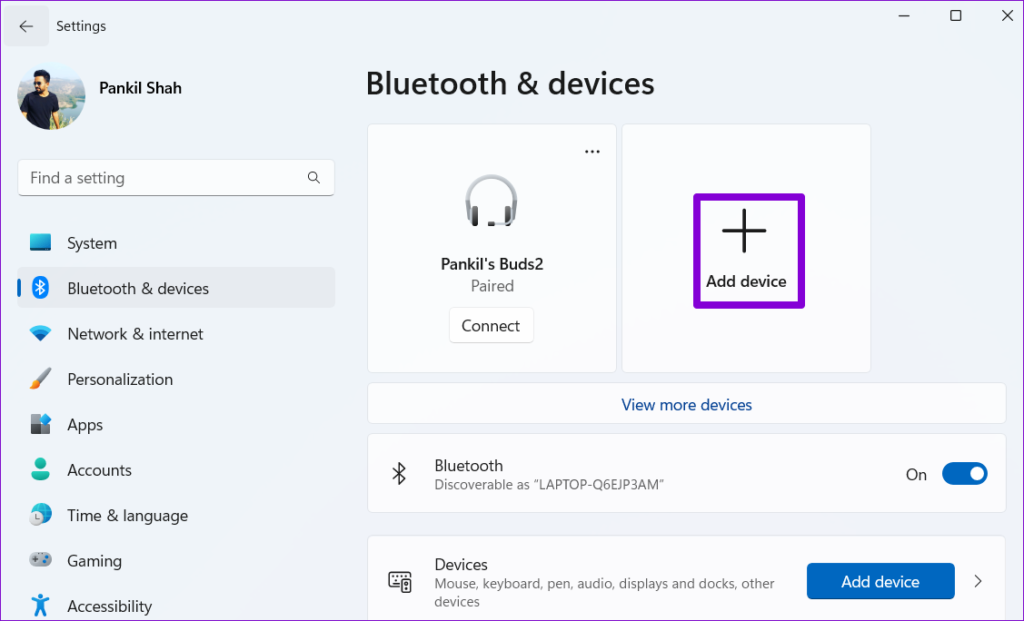
Task: Click View more devices
Action: tap(686, 404)
